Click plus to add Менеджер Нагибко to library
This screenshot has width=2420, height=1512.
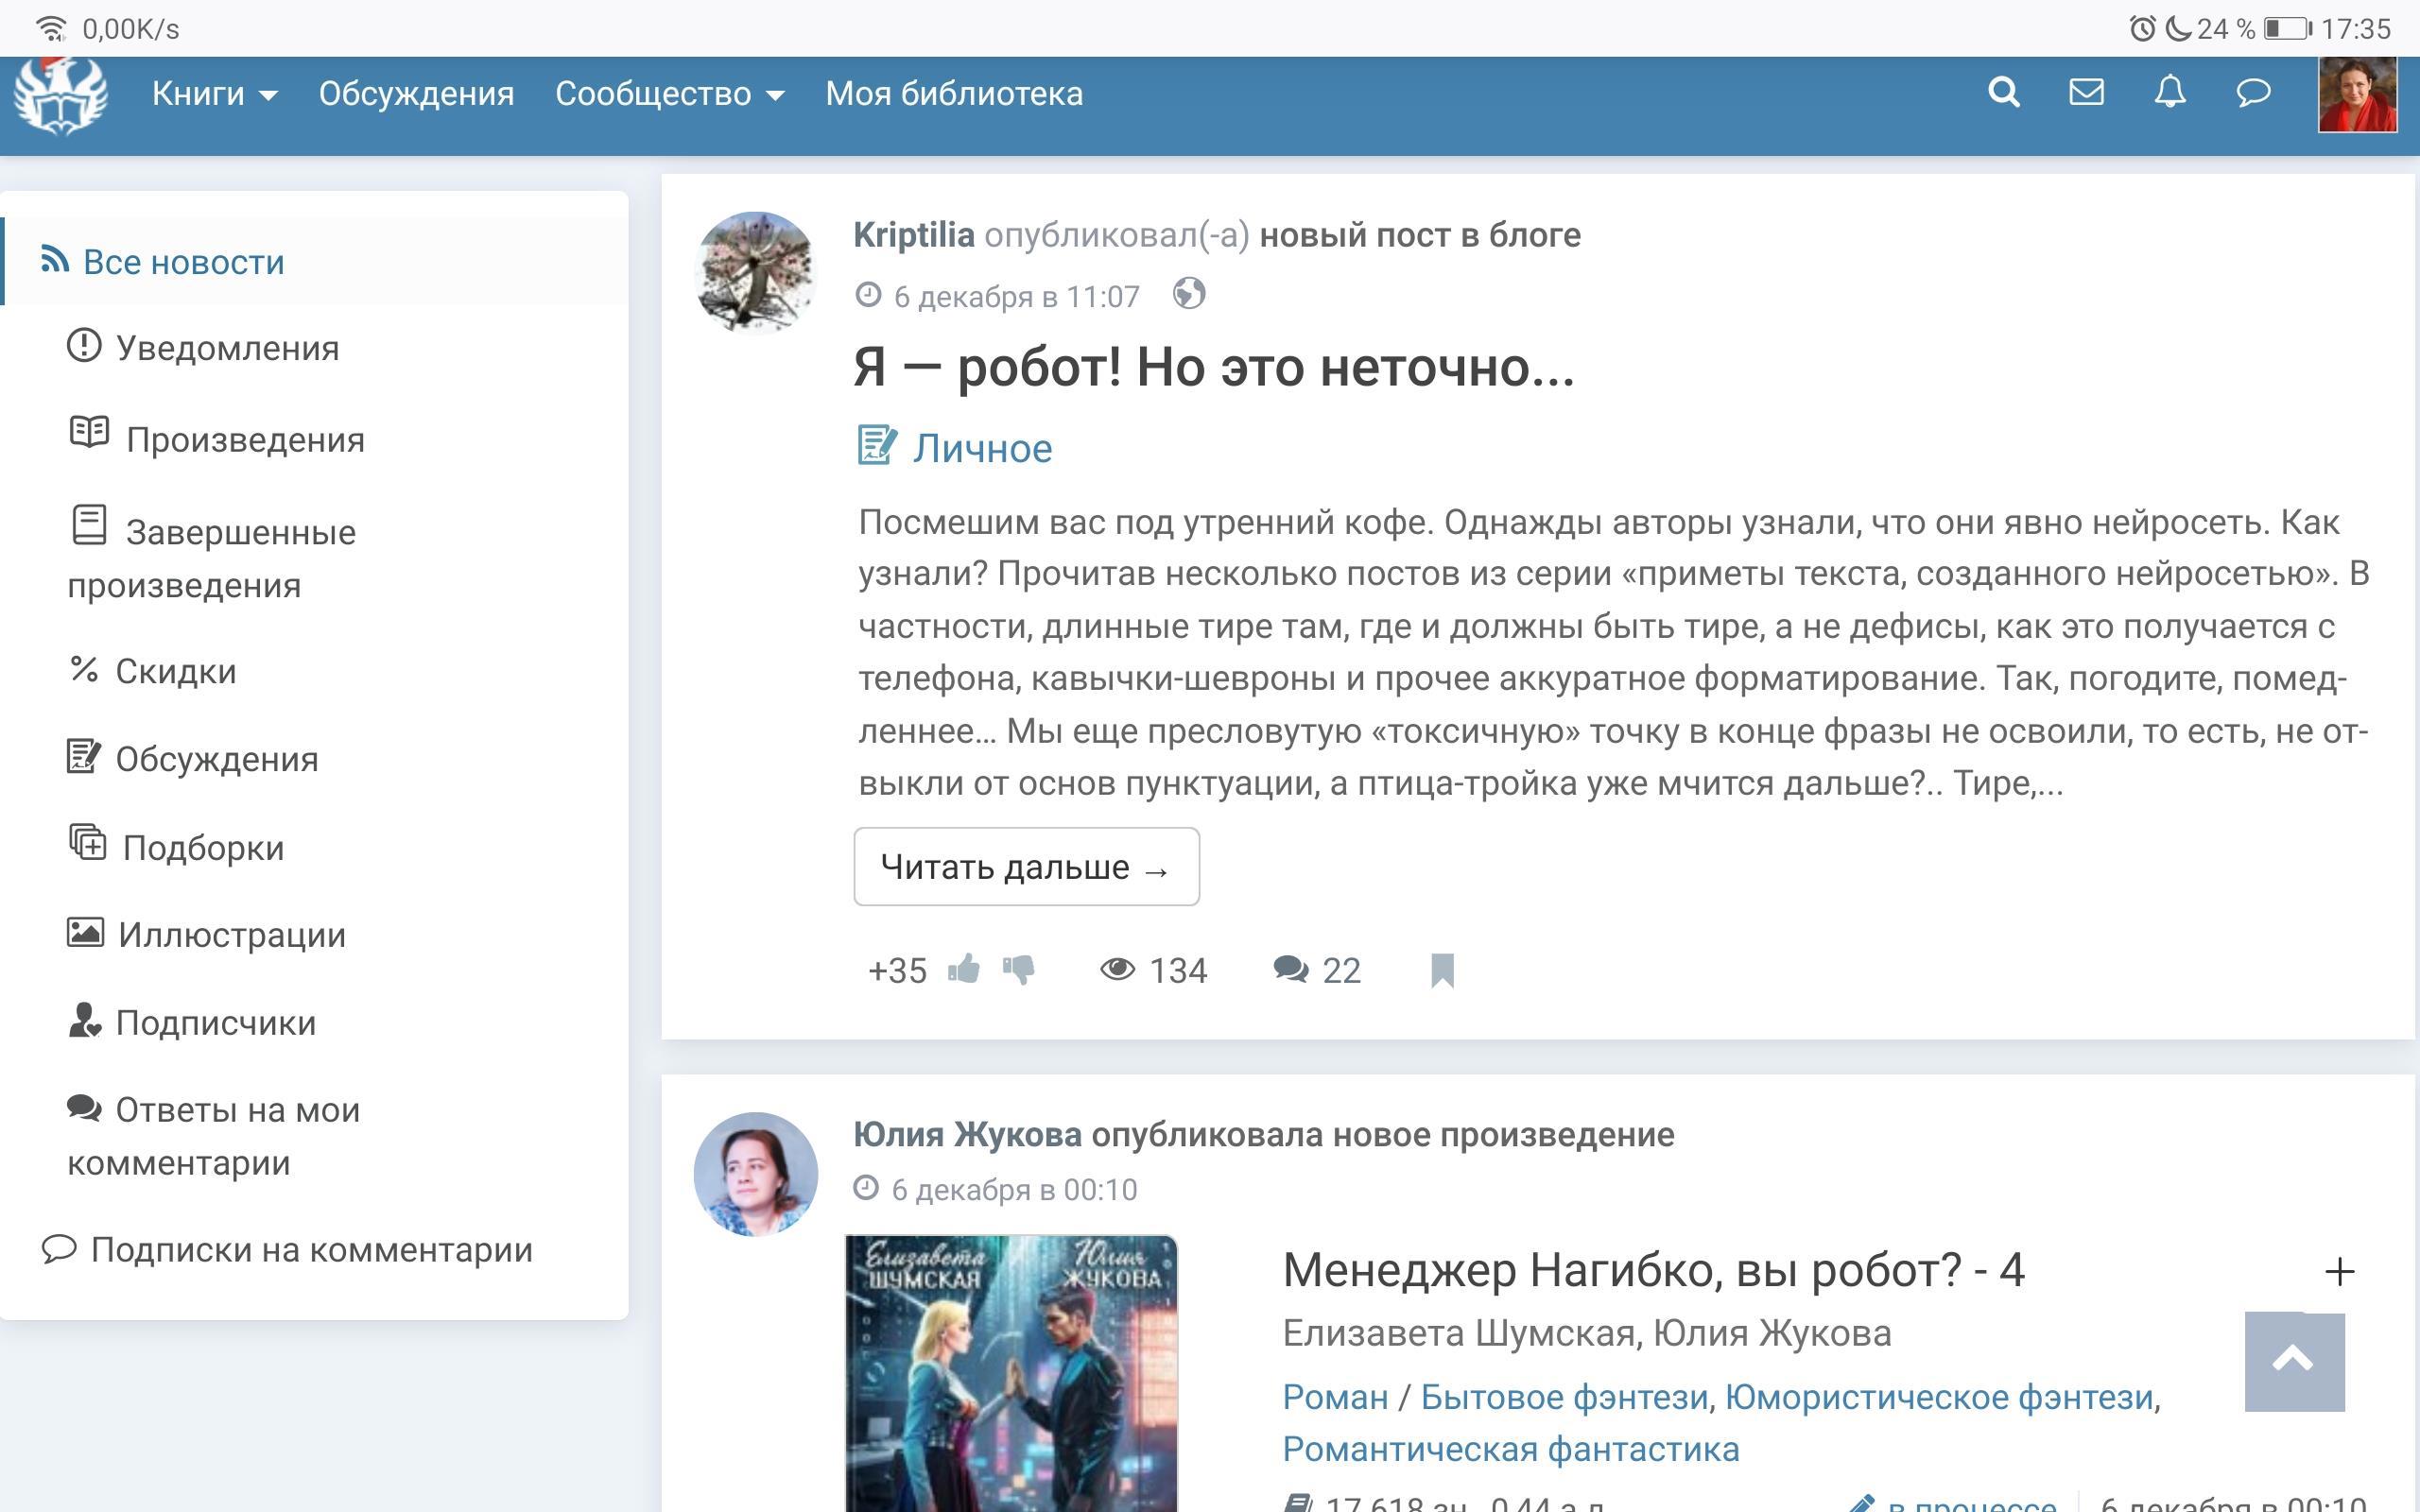coord(2339,1272)
